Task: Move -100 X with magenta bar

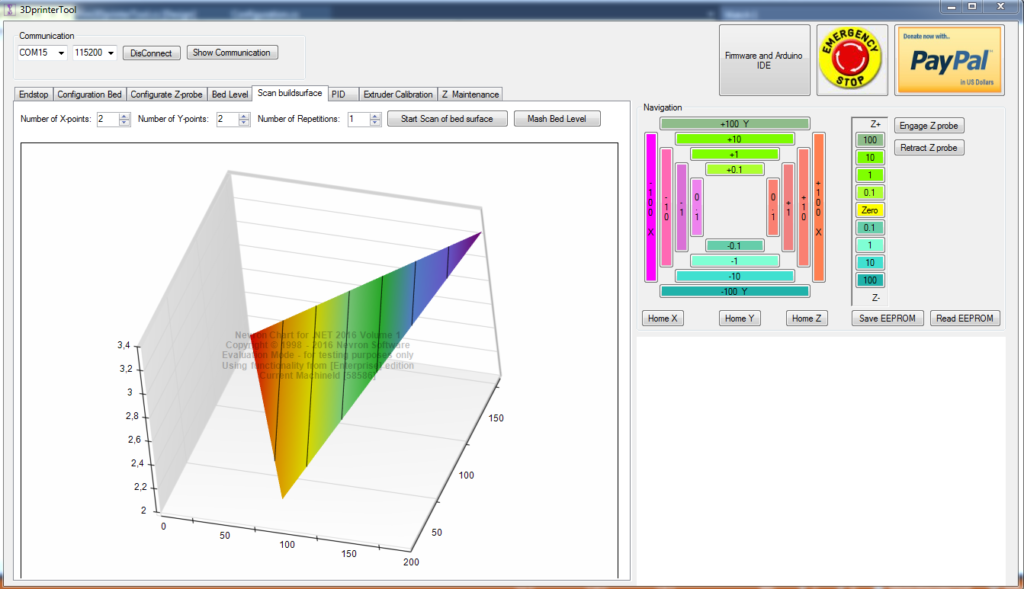Action: (651, 208)
